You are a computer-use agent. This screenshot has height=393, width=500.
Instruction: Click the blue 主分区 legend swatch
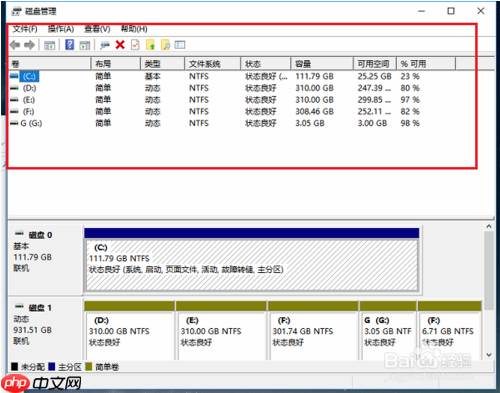pyautogui.click(x=52, y=367)
